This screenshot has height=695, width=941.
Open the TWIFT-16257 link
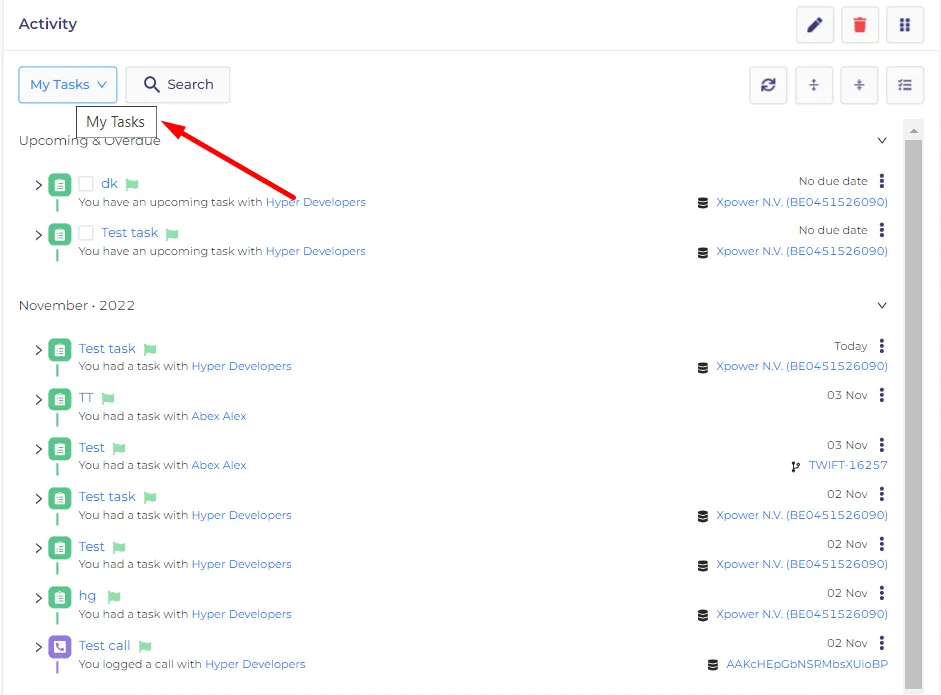click(848, 465)
